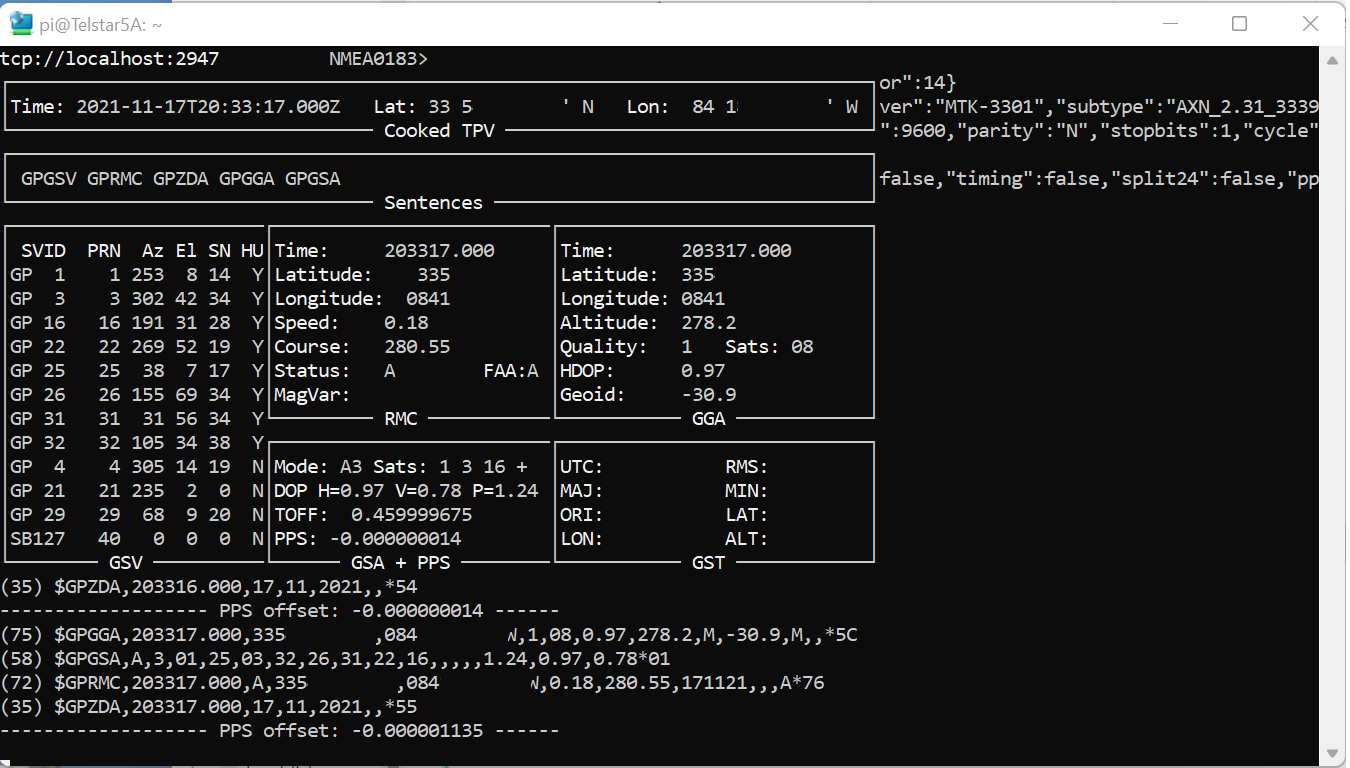Click the Sentences panel label
This screenshot has width=1350, height=768.
click(x=433, y=202)
